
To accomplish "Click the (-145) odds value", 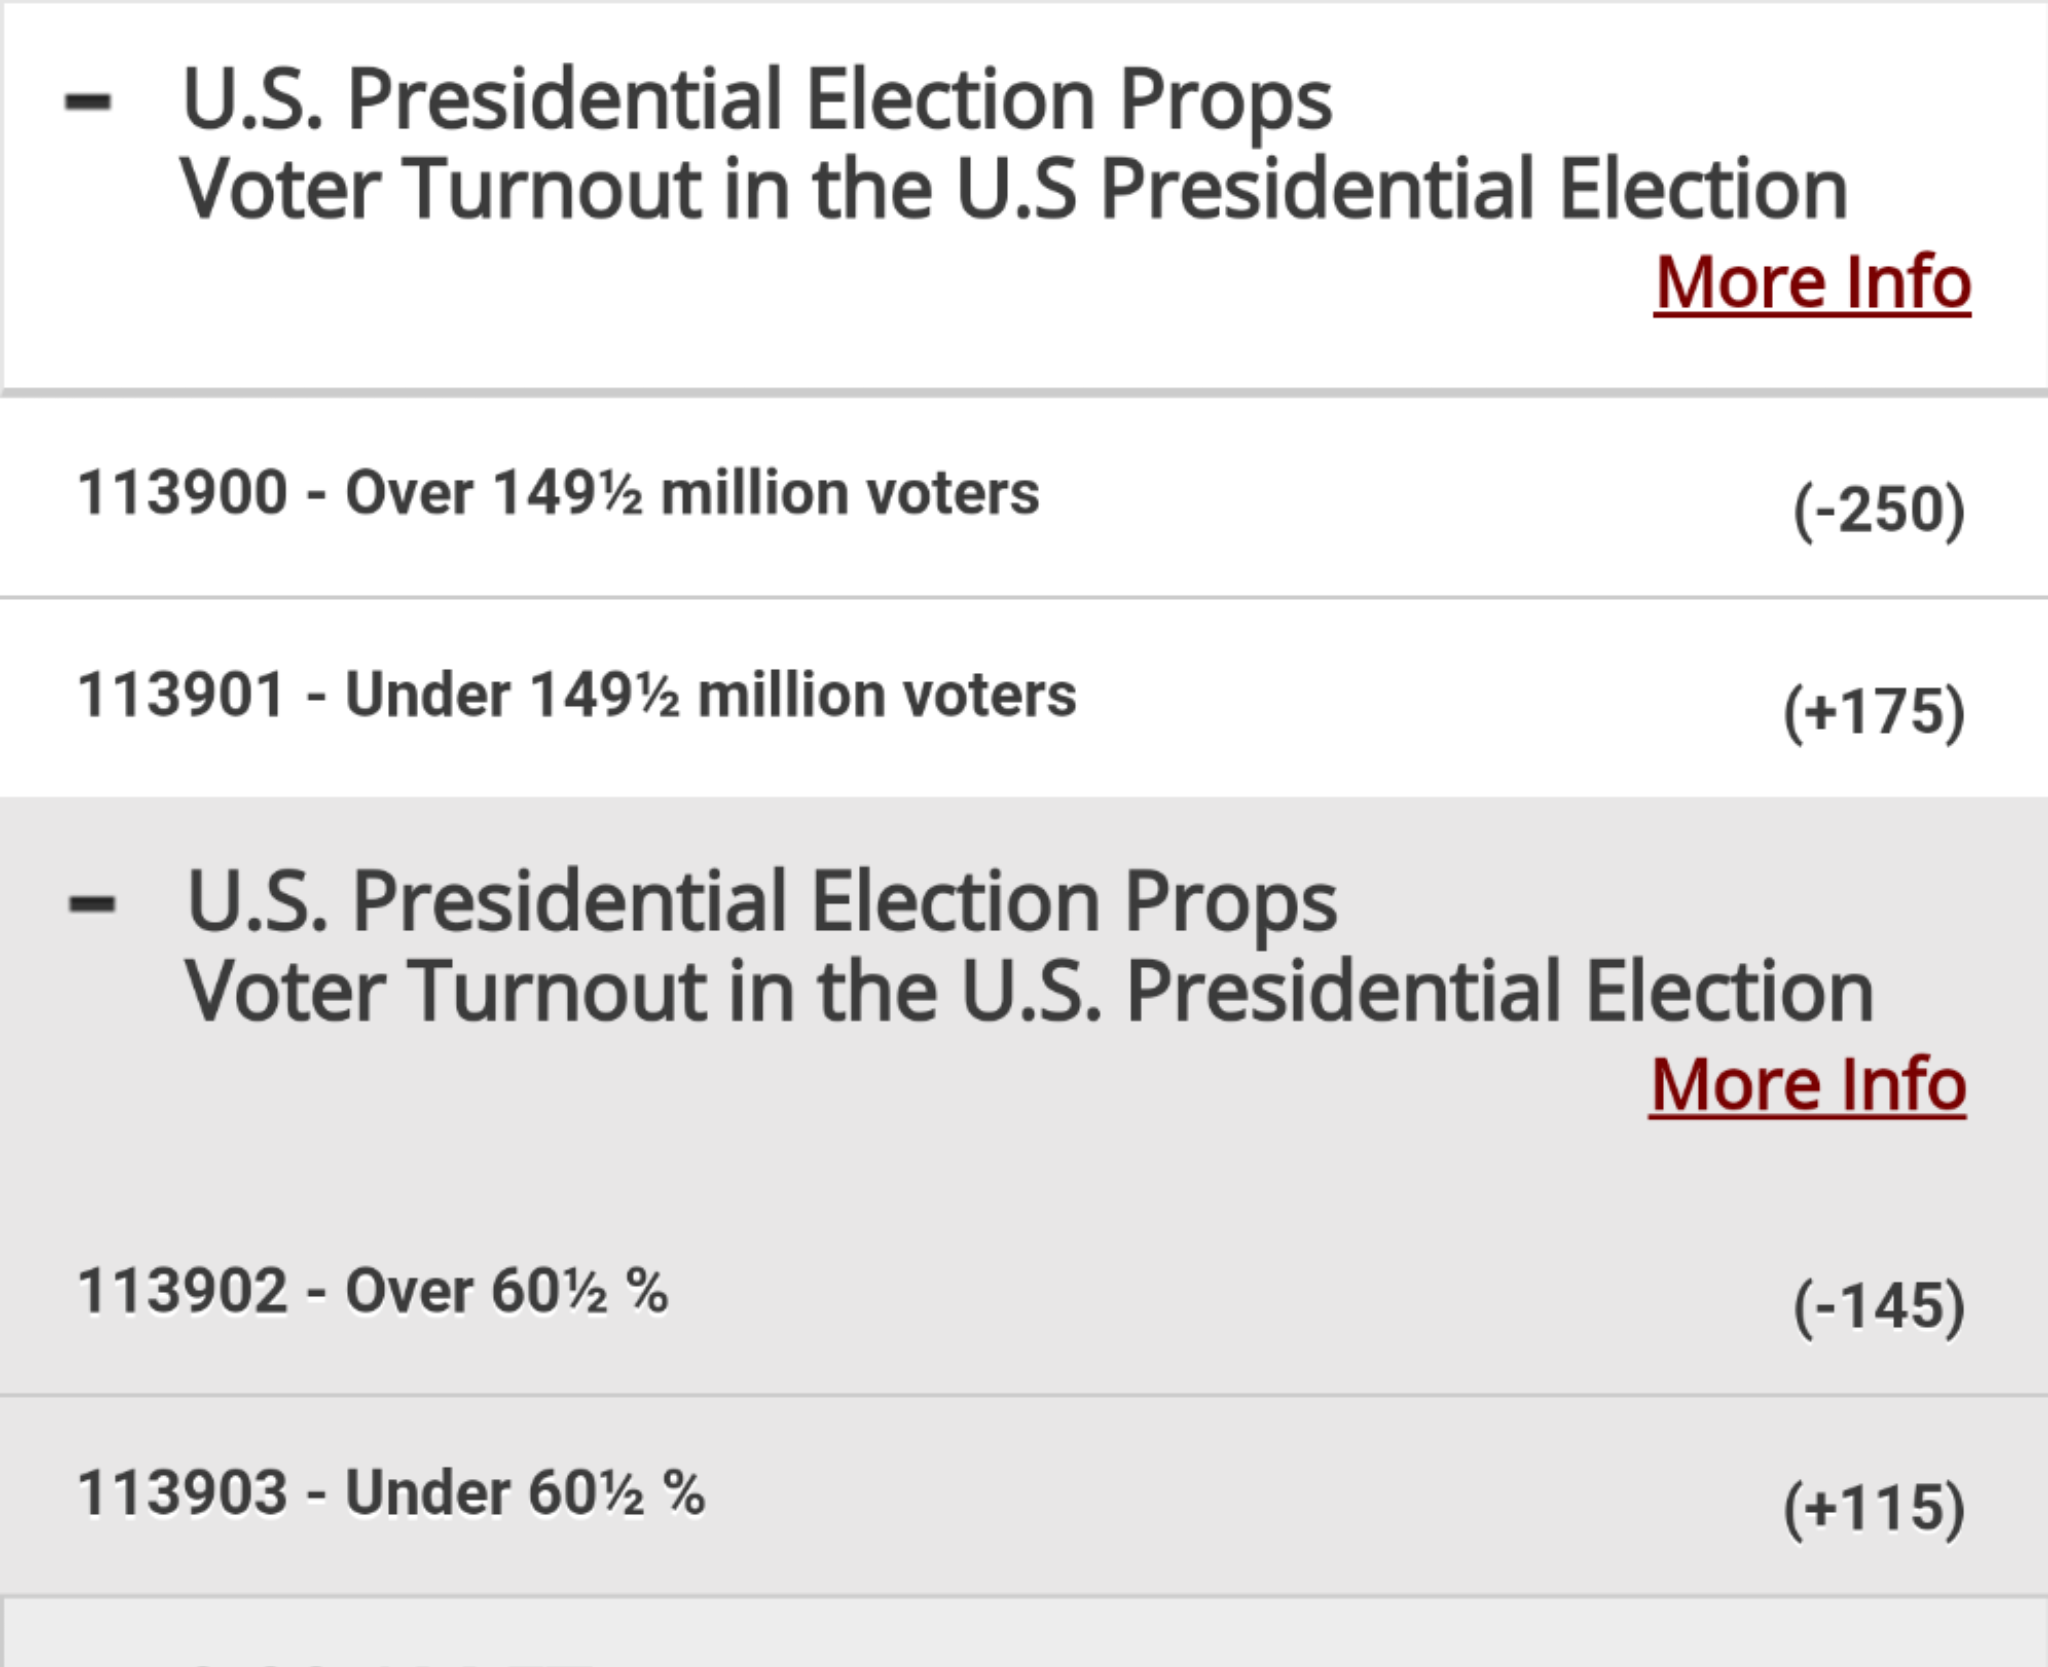I will (1879, 1307).
